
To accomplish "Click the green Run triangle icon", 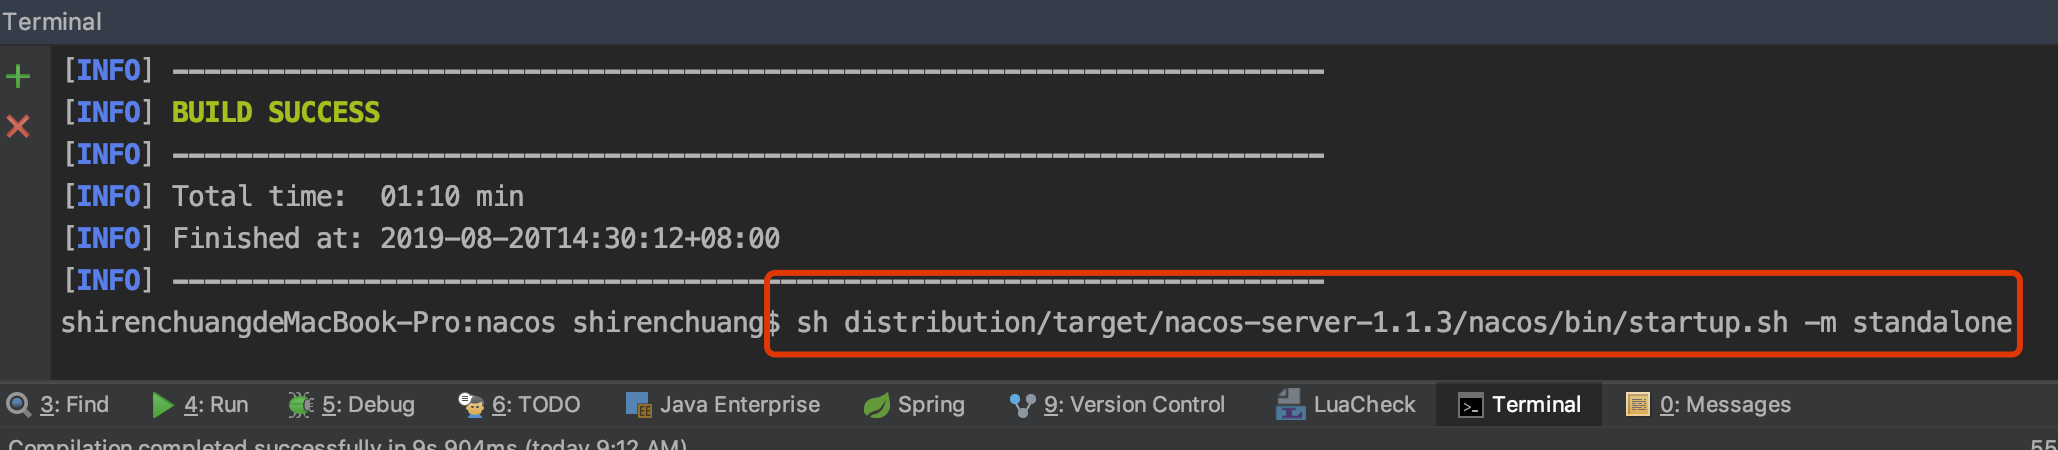I will point(162,405).
